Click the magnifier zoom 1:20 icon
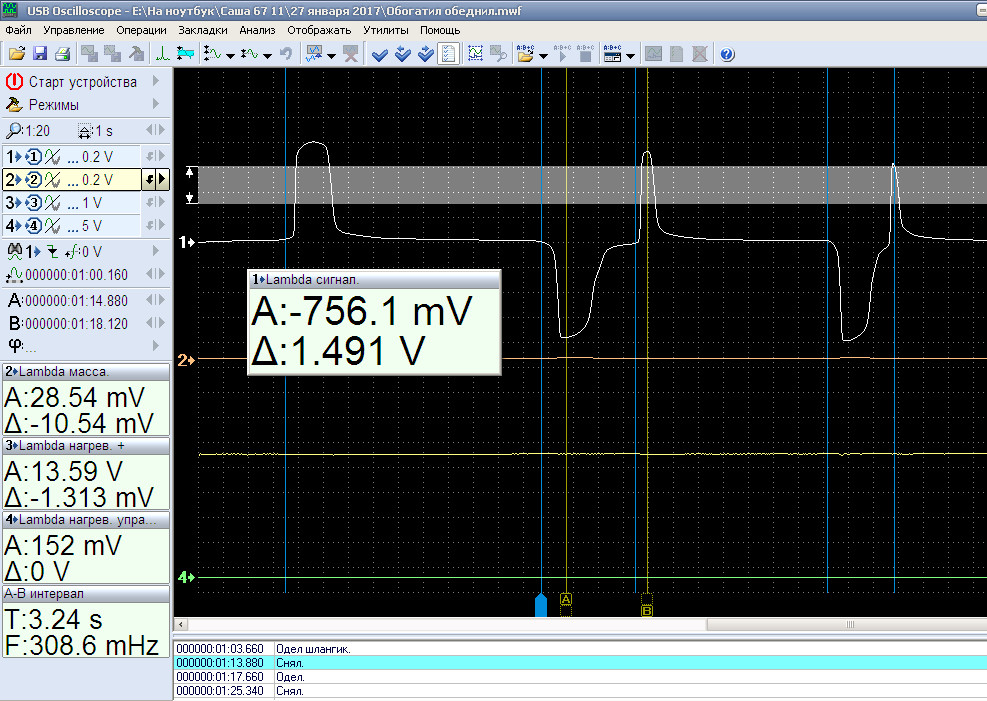The image size is (987, 701). [x=14, y=131]
